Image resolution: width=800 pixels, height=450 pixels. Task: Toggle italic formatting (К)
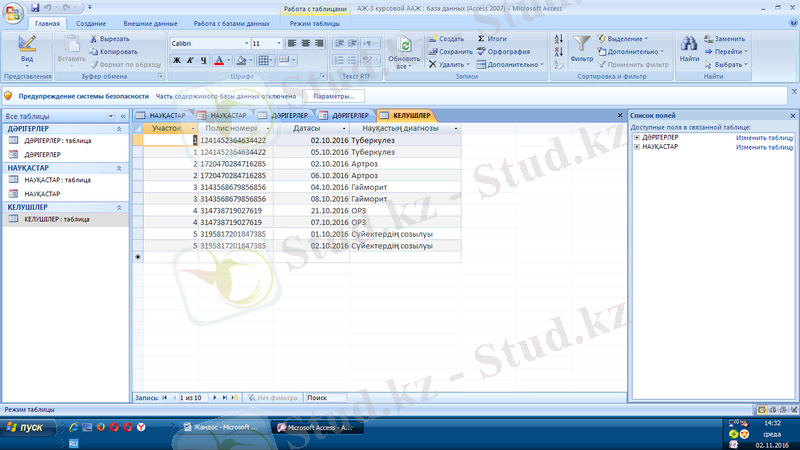(190, 61)
